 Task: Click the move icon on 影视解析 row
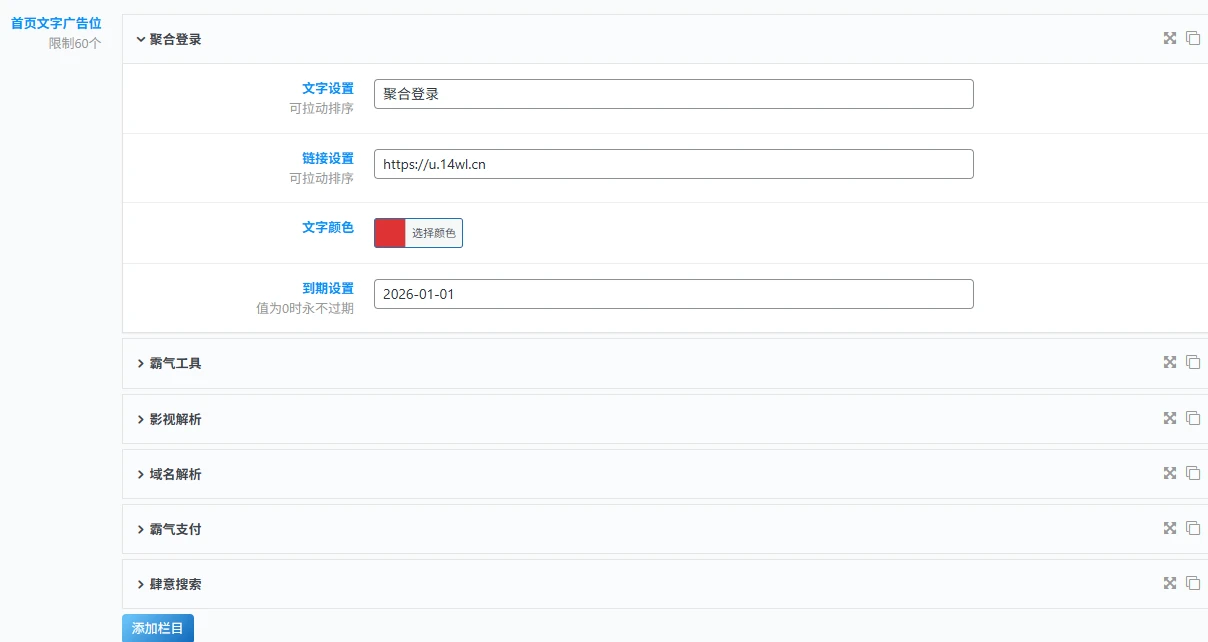(1169, 418)
